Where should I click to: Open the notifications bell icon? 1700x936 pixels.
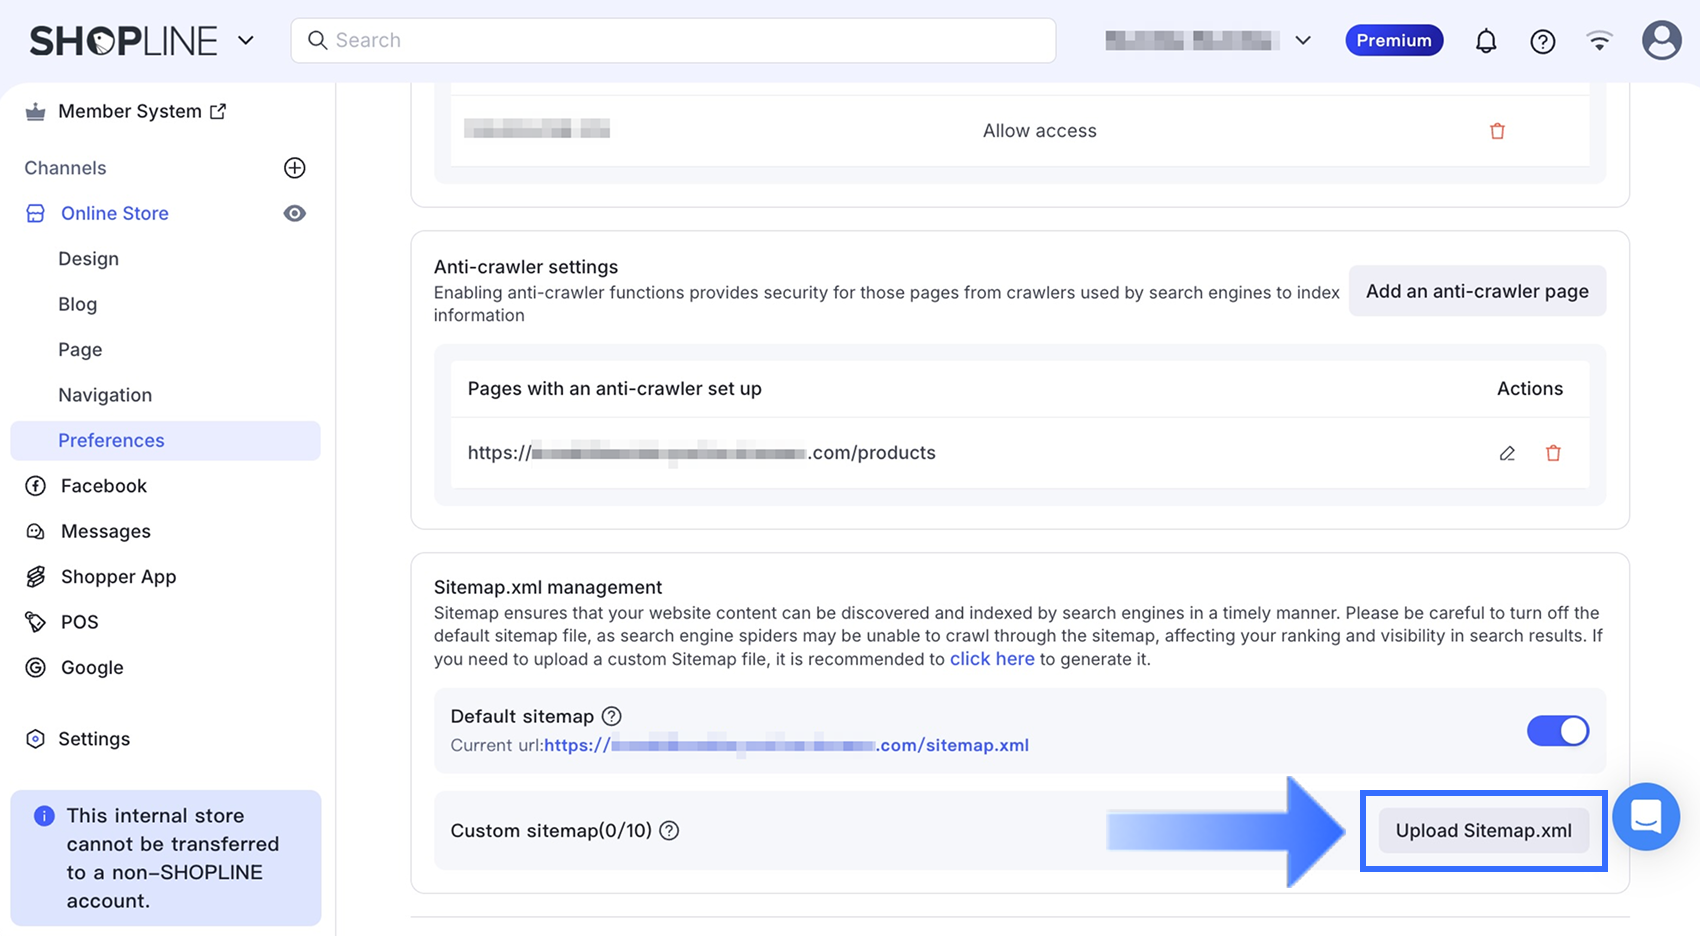(x=1486, y=41)
